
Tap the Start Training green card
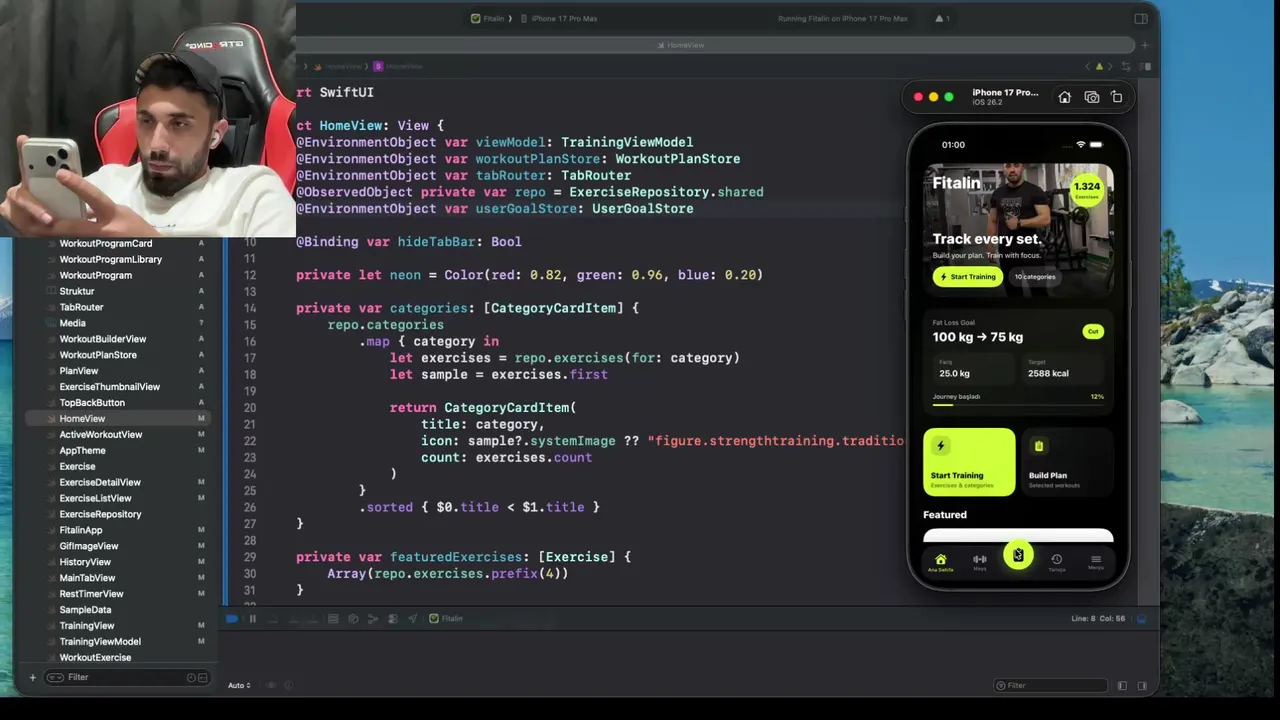click(969, 462)
